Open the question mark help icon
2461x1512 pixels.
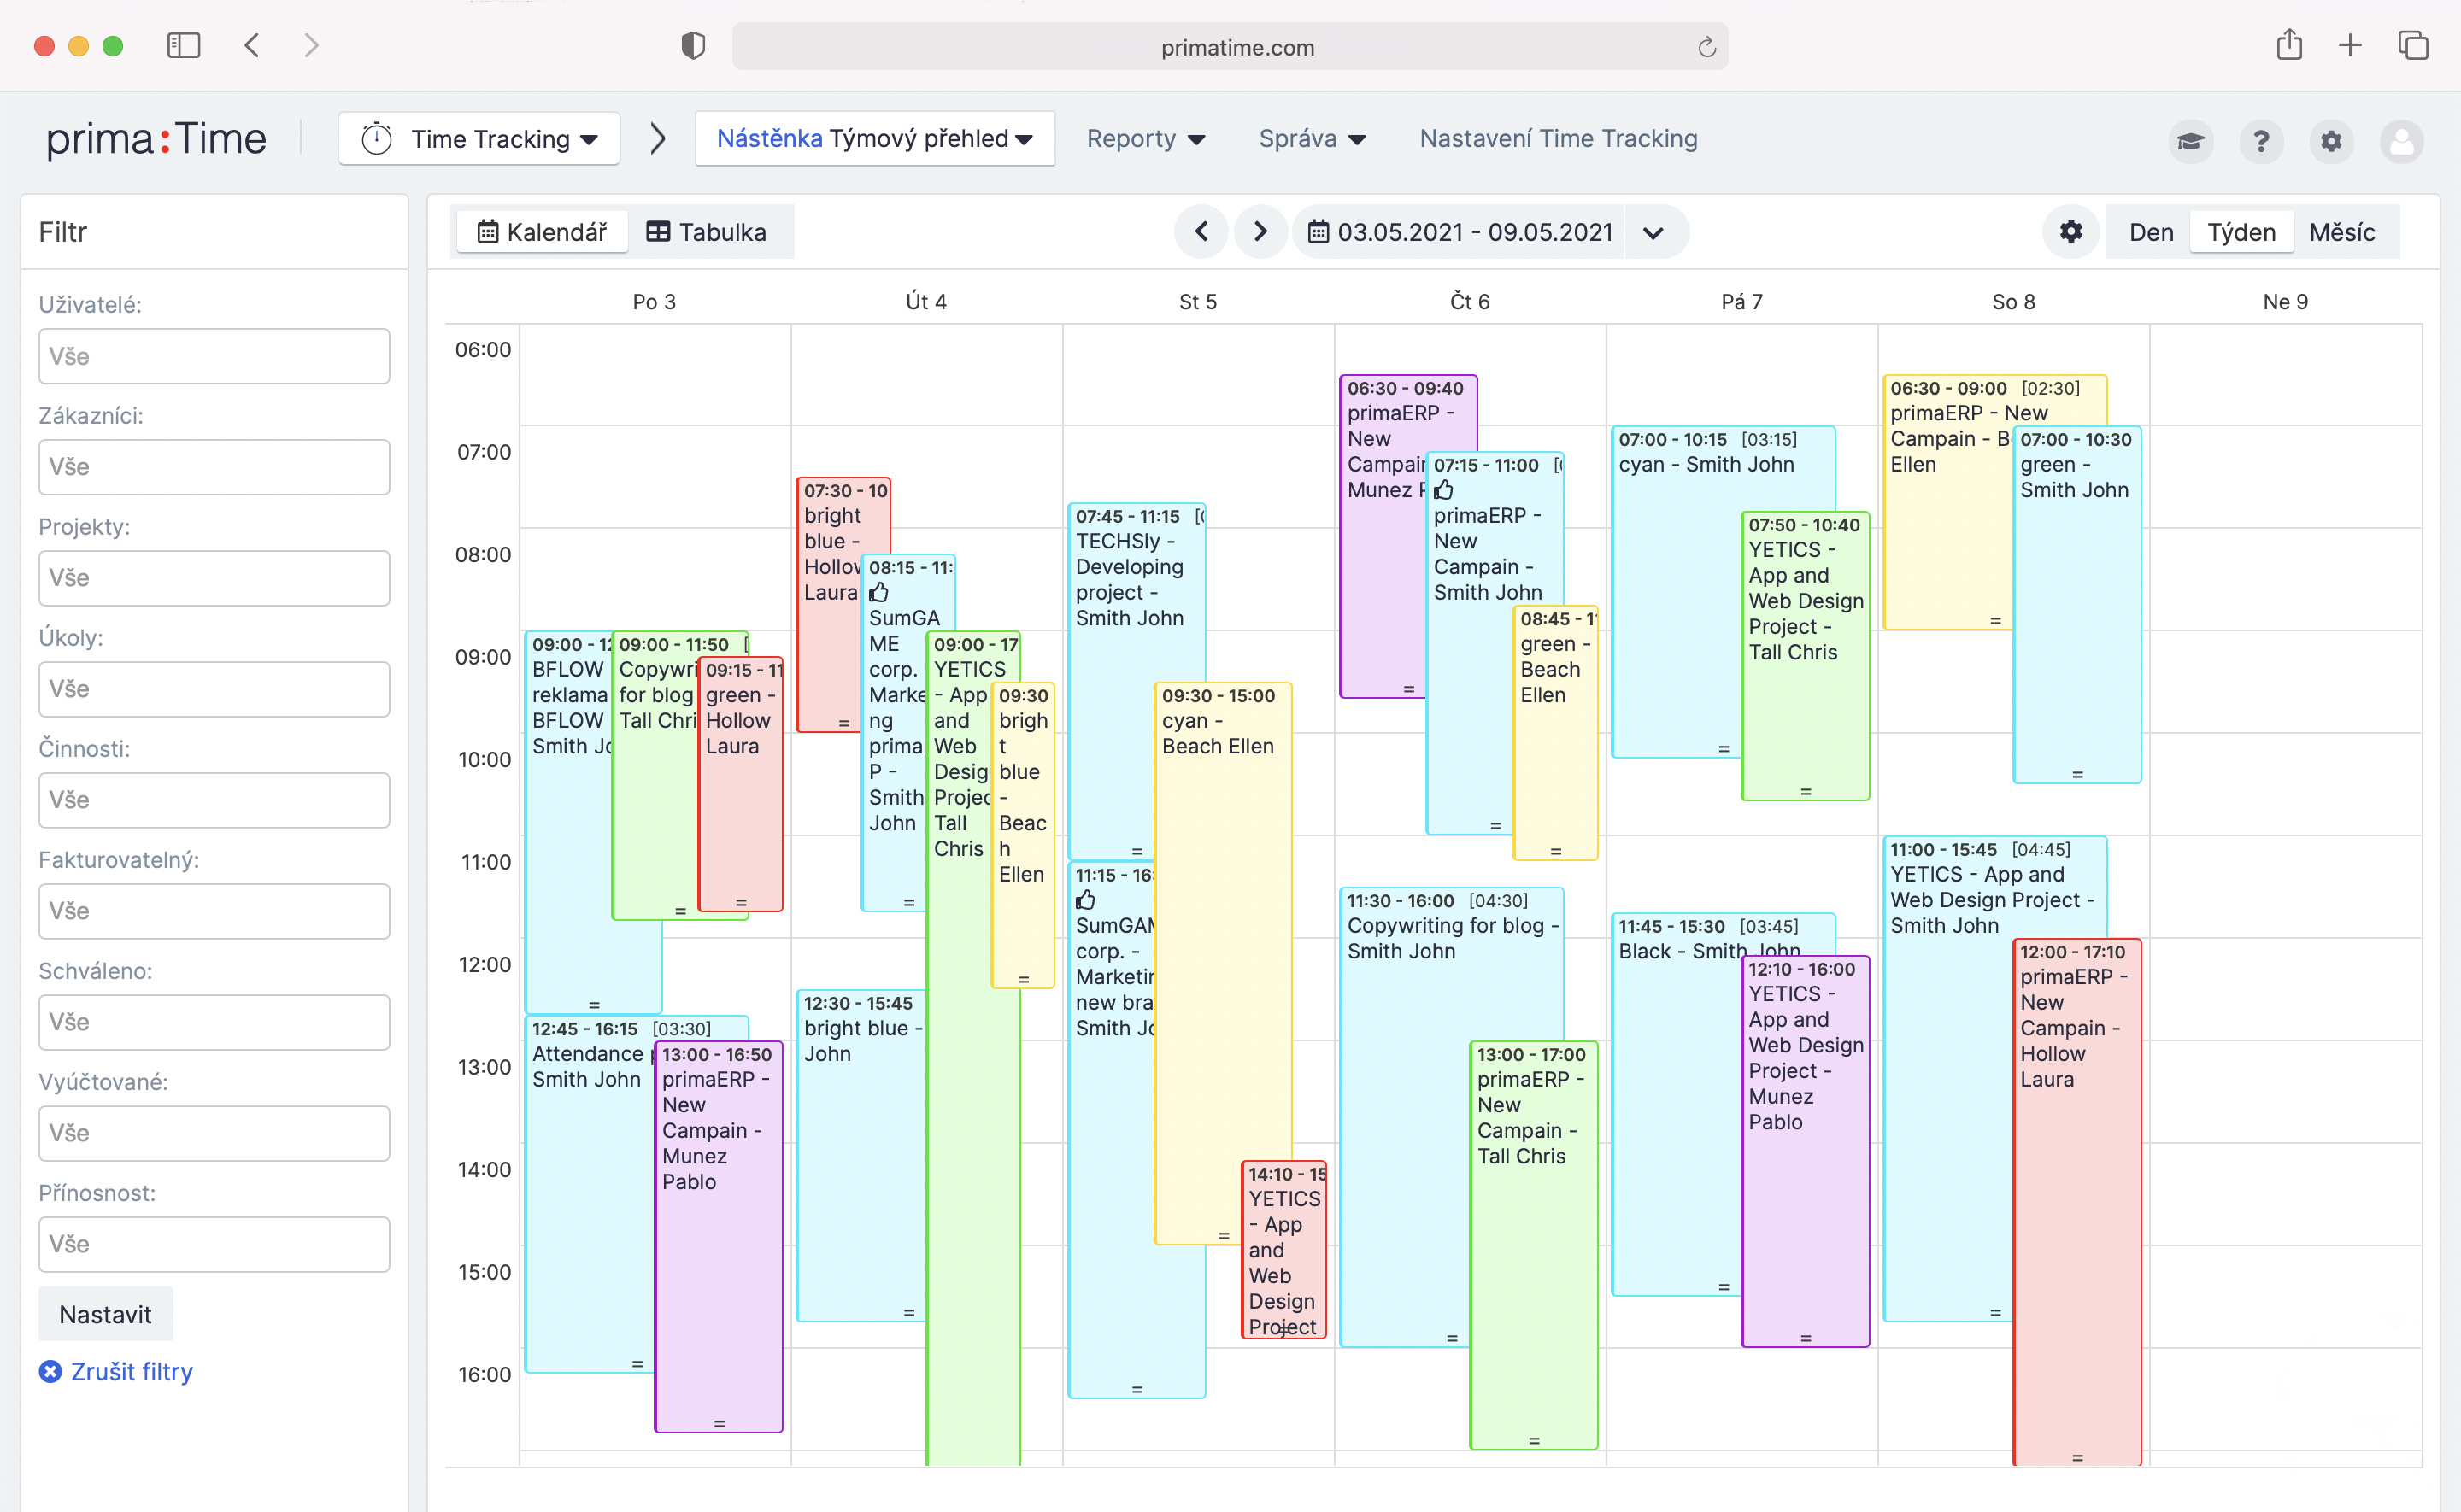pyautogui.click(x=2261, y=141)
